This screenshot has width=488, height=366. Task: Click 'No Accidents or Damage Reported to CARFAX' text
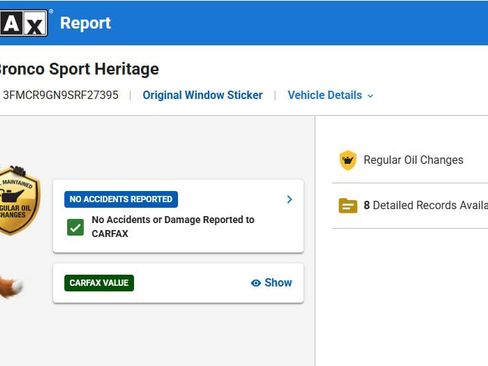point(173,227)
